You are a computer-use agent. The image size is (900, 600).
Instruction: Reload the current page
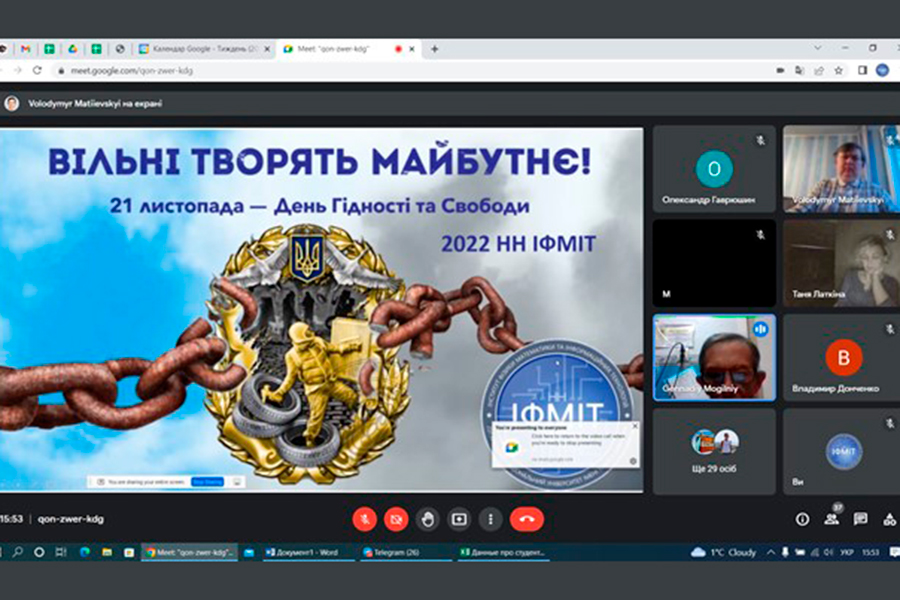pos(37,70)
